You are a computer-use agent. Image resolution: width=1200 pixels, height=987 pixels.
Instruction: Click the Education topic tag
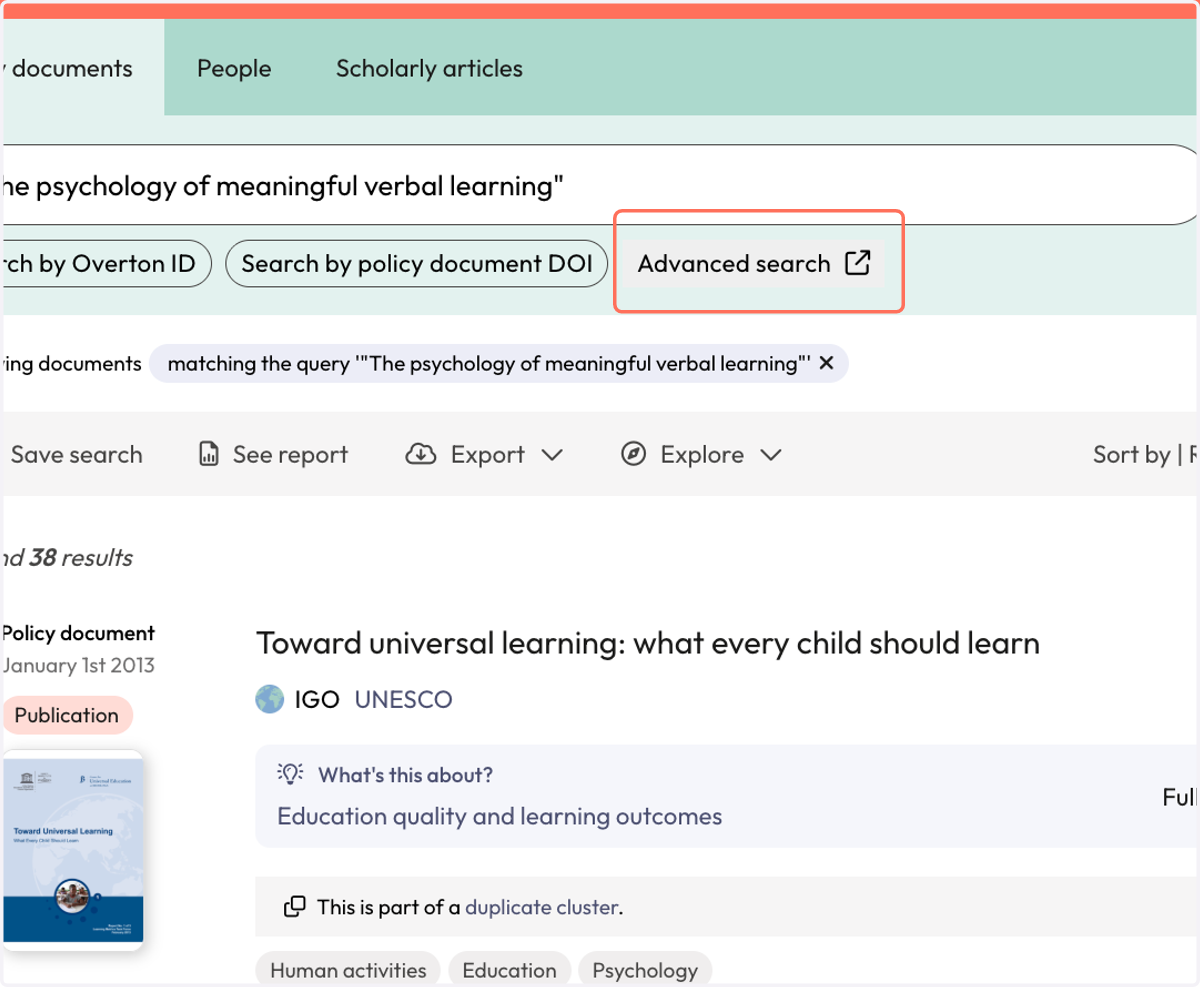click(x=509, y=970)
